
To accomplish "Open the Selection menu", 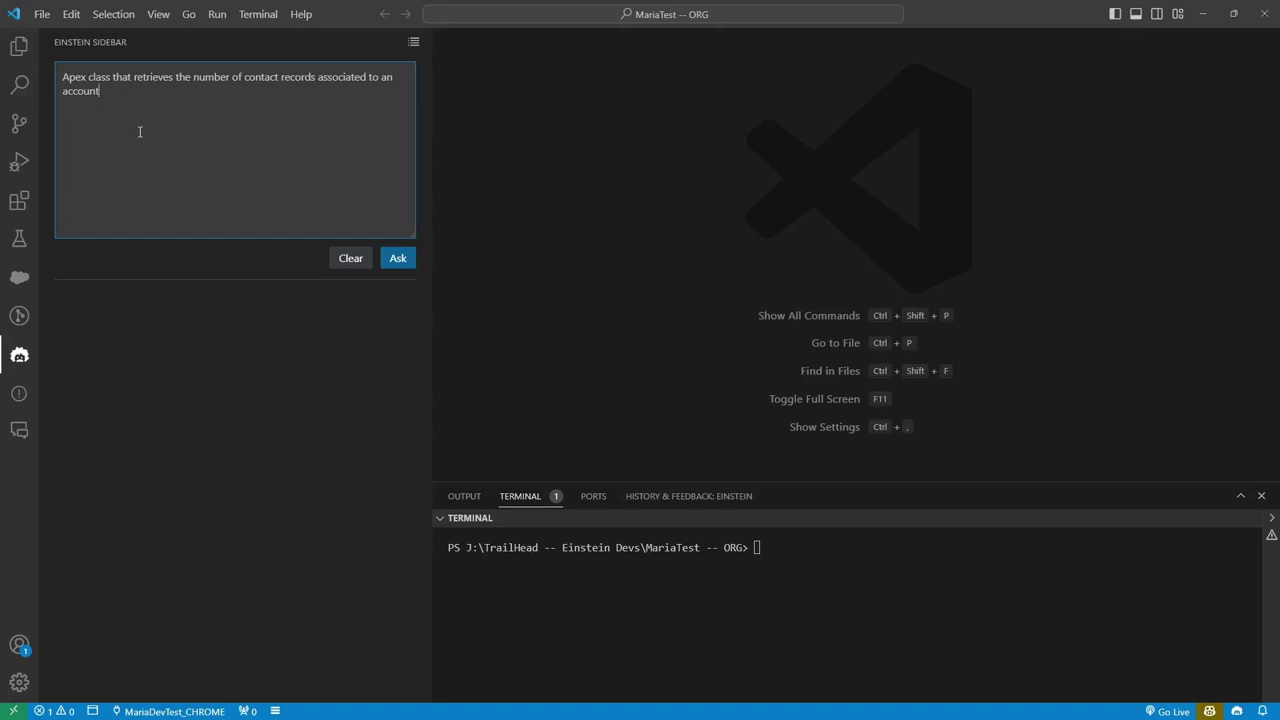I will point(113,14).
